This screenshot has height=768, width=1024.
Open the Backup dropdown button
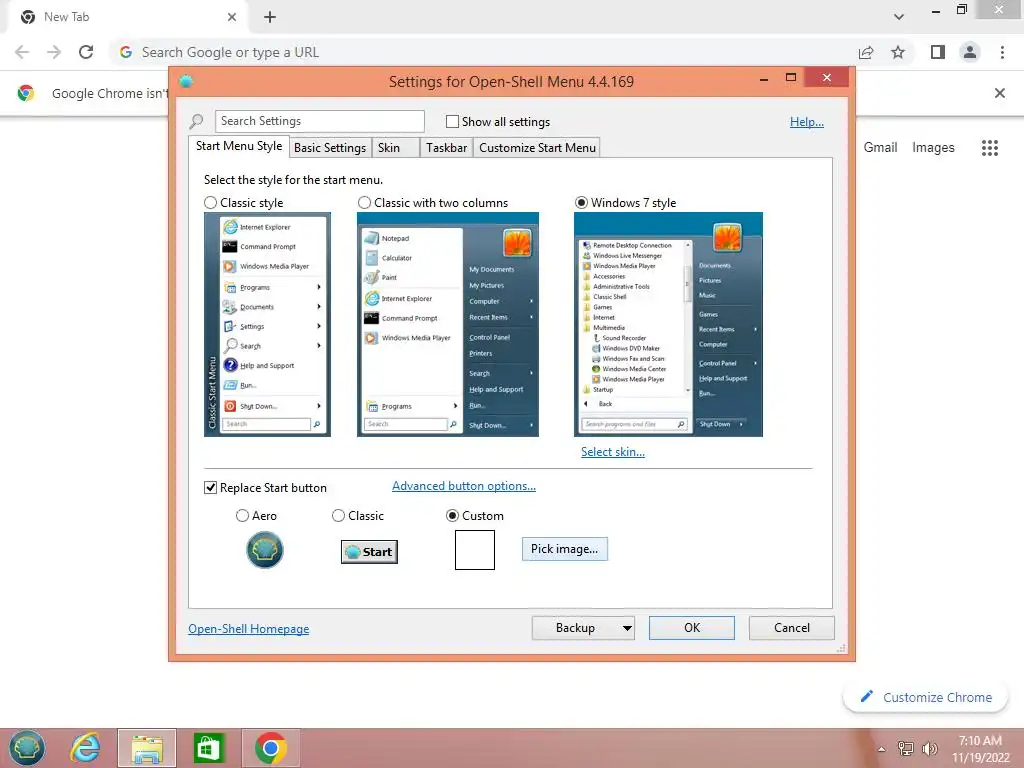click(x=583, y=628)
